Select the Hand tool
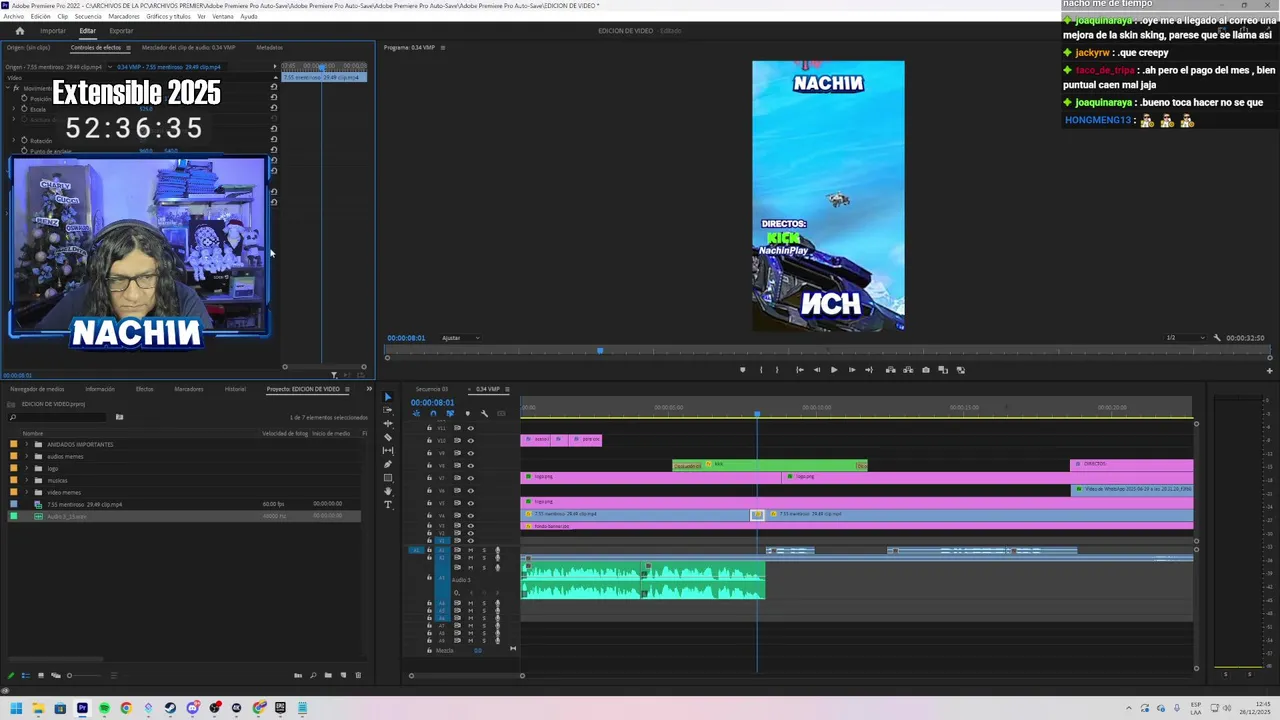This screenshot has width=1280, height=720. [388, 491]
